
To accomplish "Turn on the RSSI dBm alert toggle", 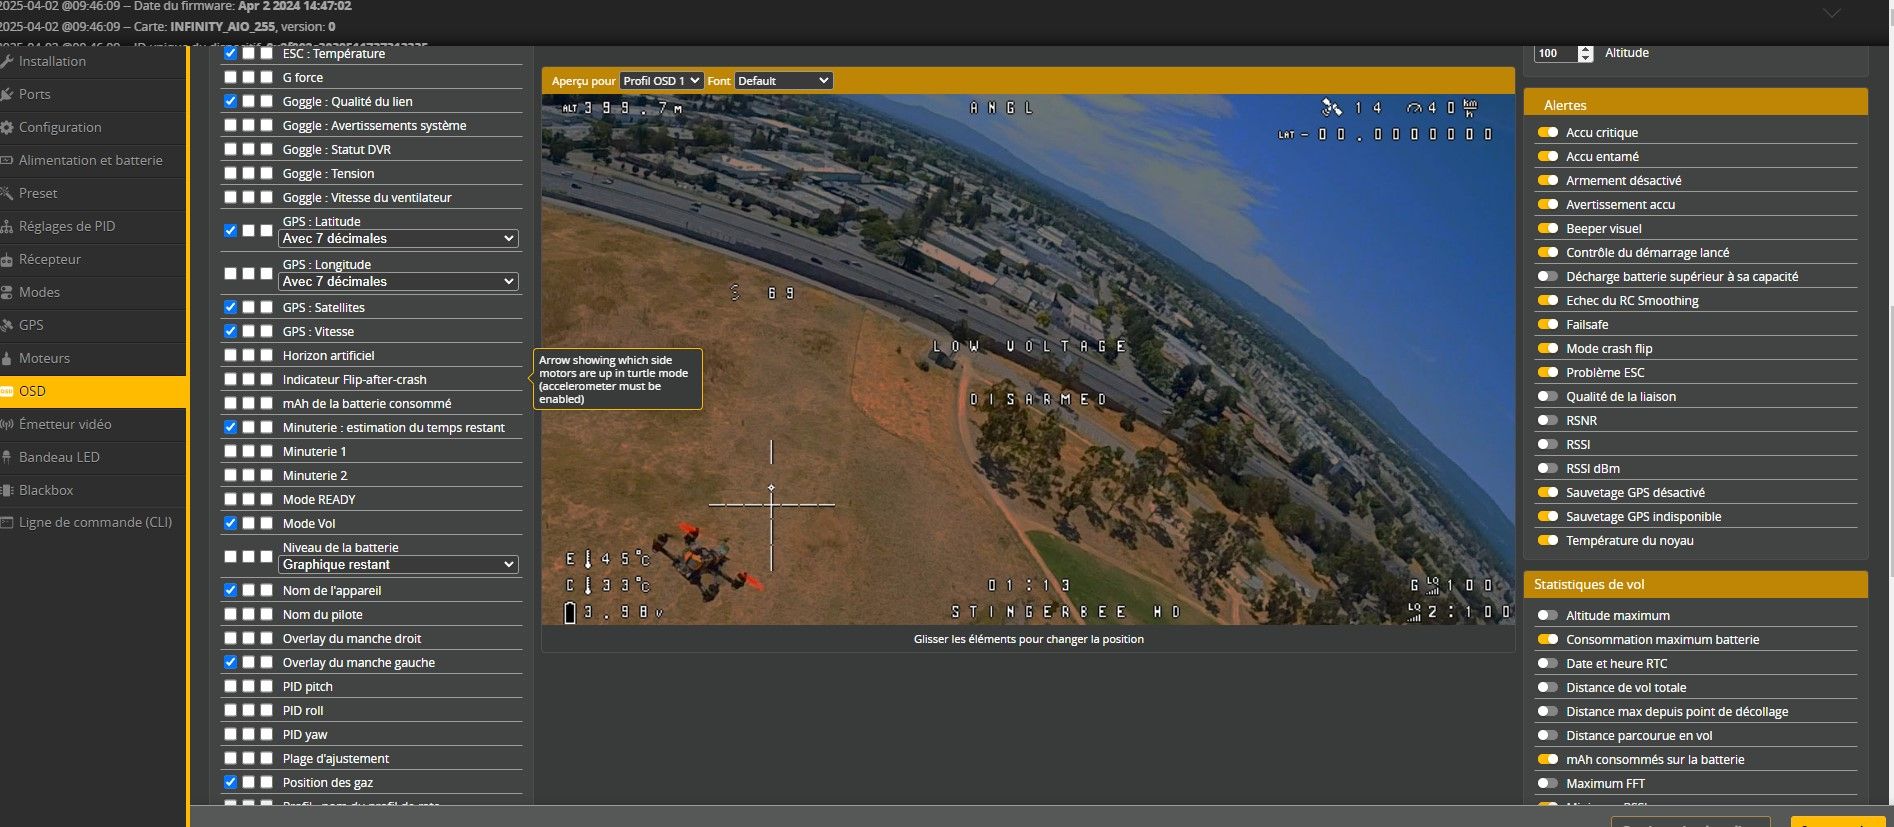I will (x=1547, y=468).
